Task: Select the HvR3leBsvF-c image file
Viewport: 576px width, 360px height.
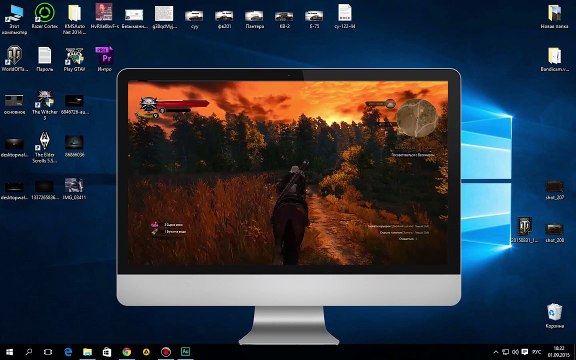Action: 104,16
